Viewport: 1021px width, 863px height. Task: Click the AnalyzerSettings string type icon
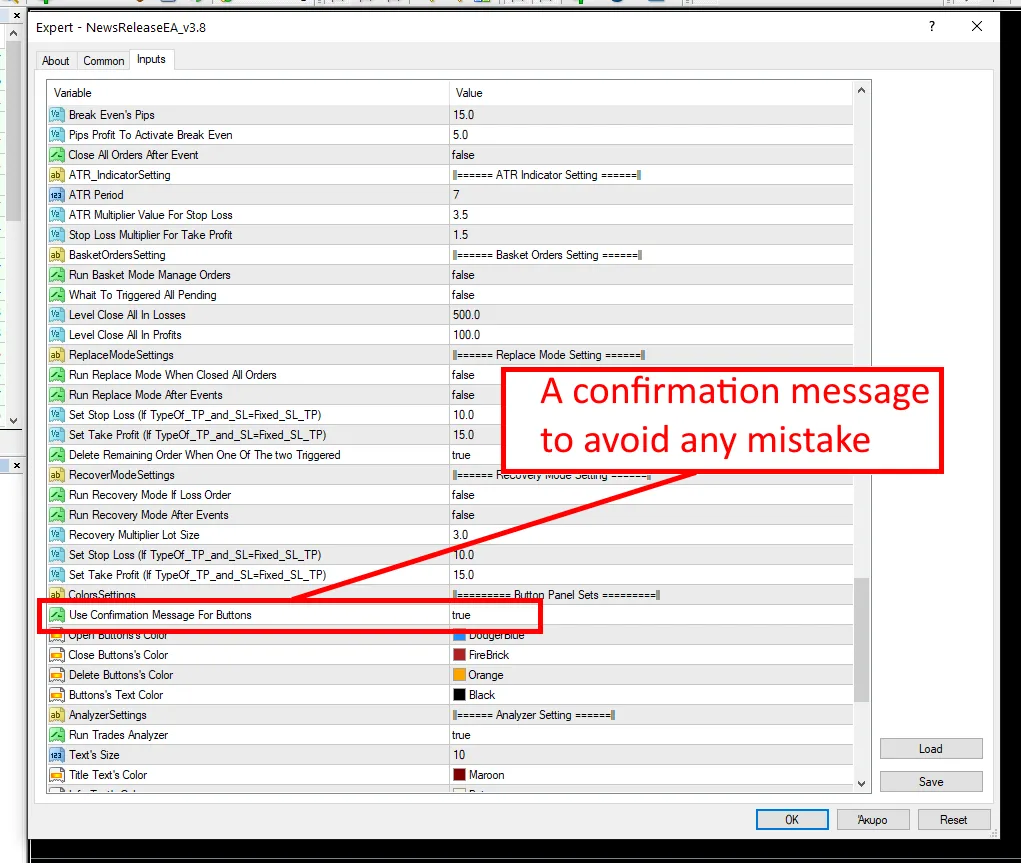click(x=57, y=715)
